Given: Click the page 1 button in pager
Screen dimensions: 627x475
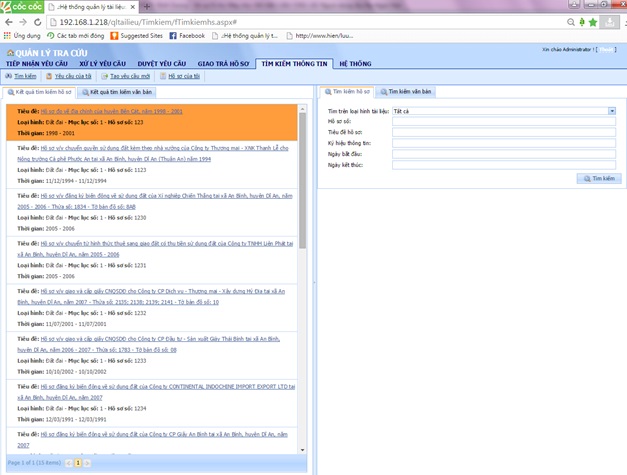Looking at the screenshot, I should click(78, 463).
